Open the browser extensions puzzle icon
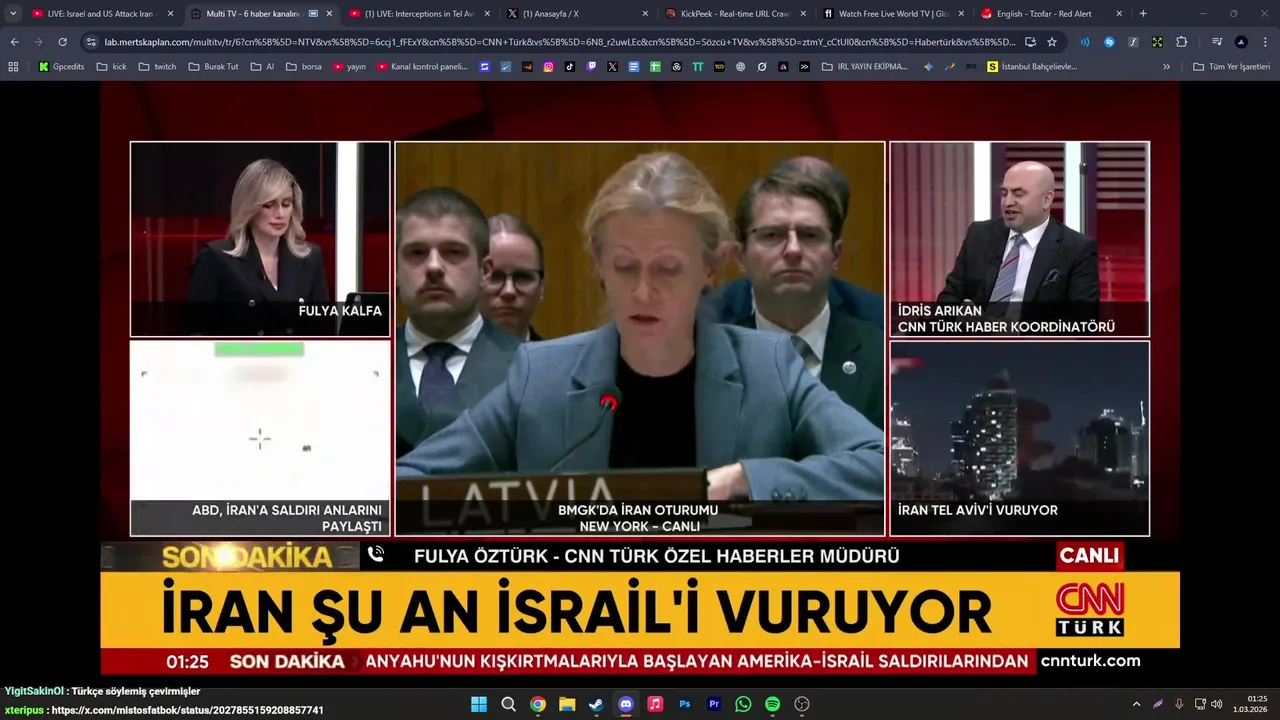The image size is (1280, 720). (x=1181, y=42)
